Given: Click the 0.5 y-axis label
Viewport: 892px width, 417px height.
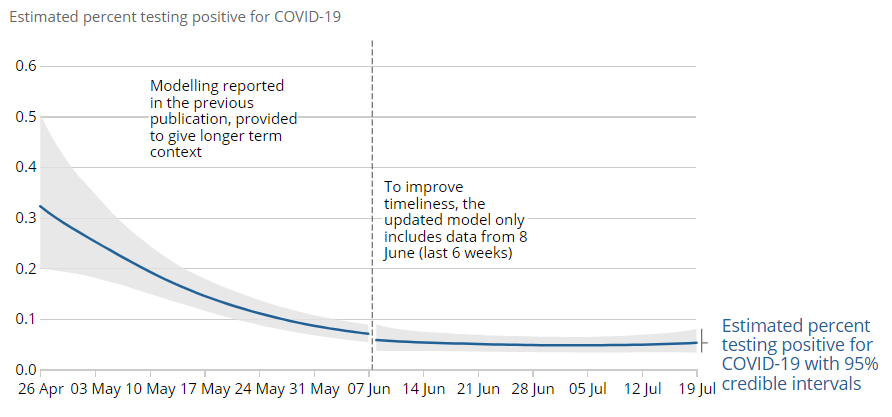Looking at the screenshot, I should tap(25, 117).
